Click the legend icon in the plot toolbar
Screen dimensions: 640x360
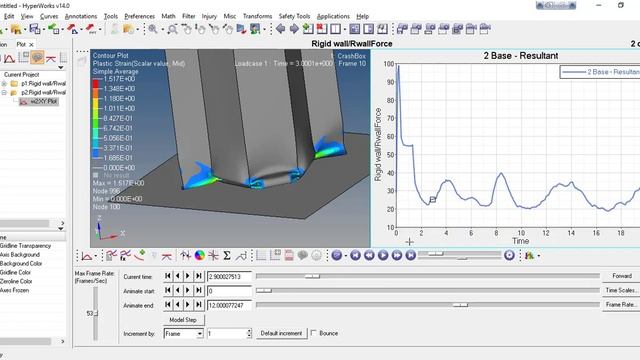tap(275, 256)
